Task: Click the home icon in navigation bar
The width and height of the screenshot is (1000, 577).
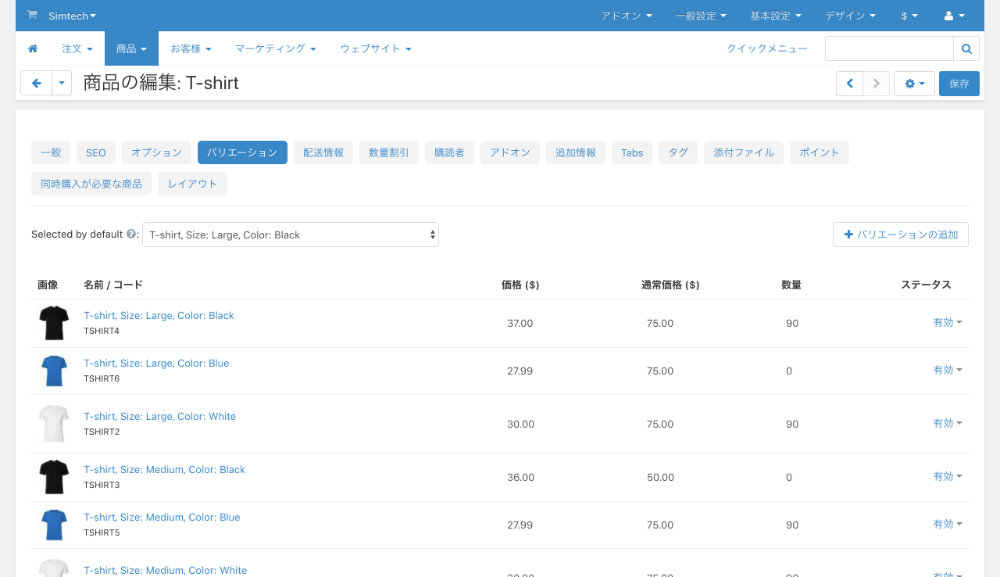Action: coord(33,48)
